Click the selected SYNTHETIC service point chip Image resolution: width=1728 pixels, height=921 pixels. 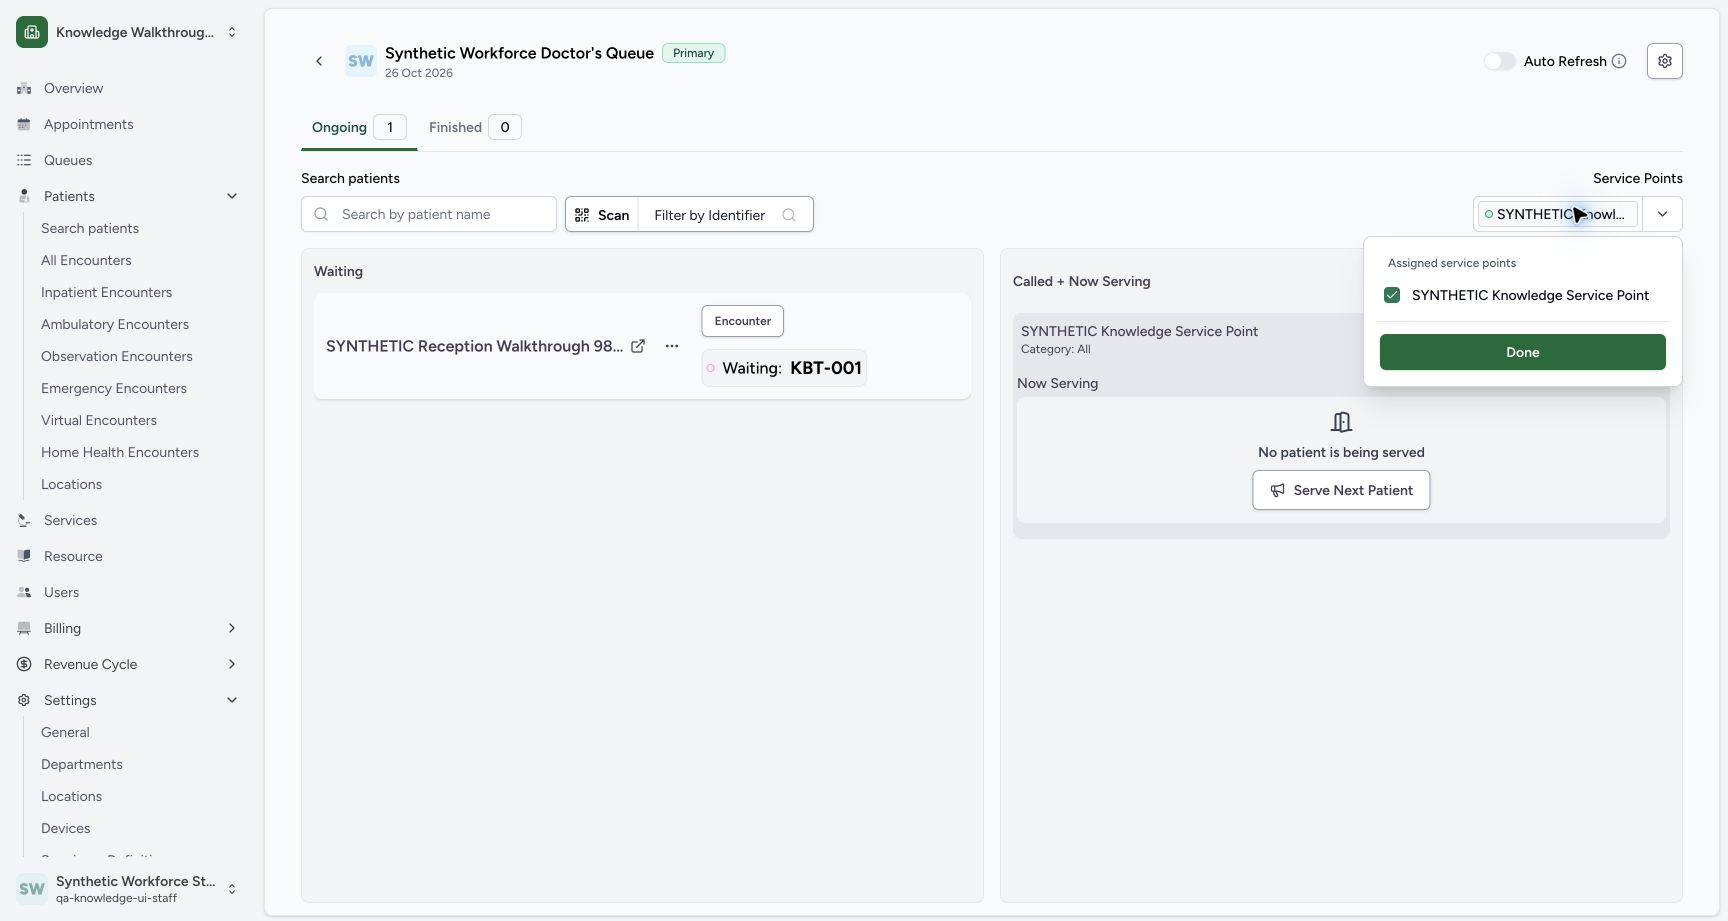pos(1558,214)
